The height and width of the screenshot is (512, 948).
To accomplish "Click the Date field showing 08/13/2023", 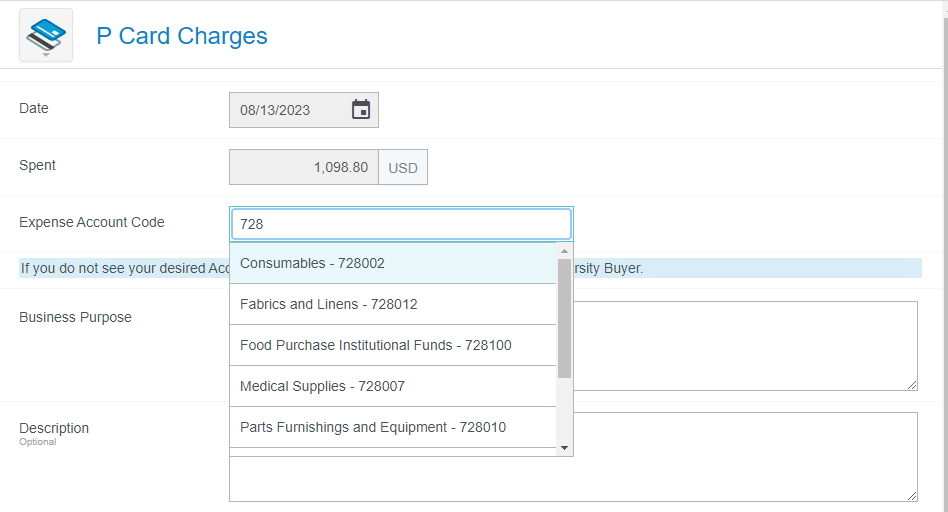I will (x=290, y=110).
